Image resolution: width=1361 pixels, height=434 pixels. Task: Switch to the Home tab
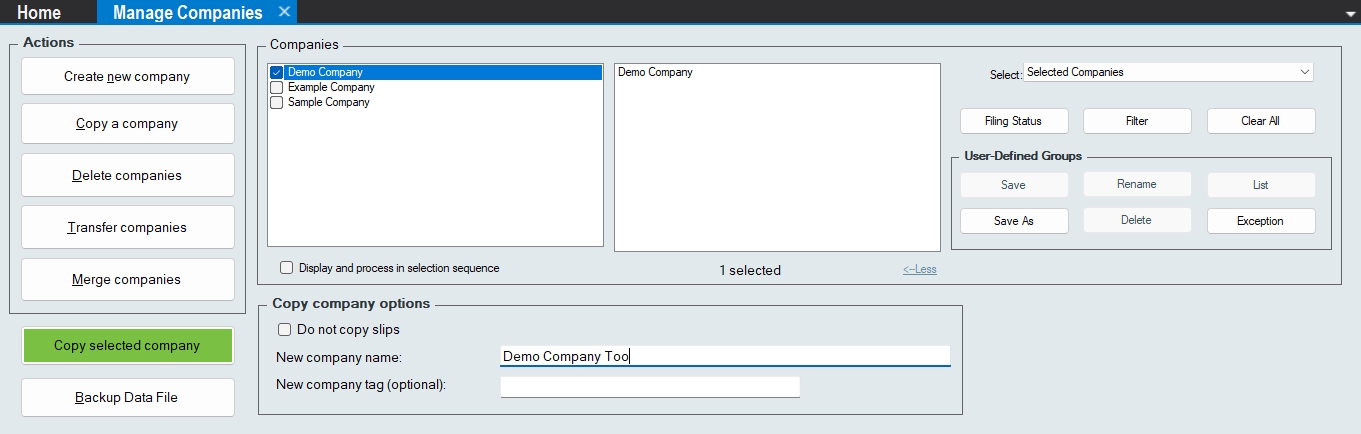point(39,13)
